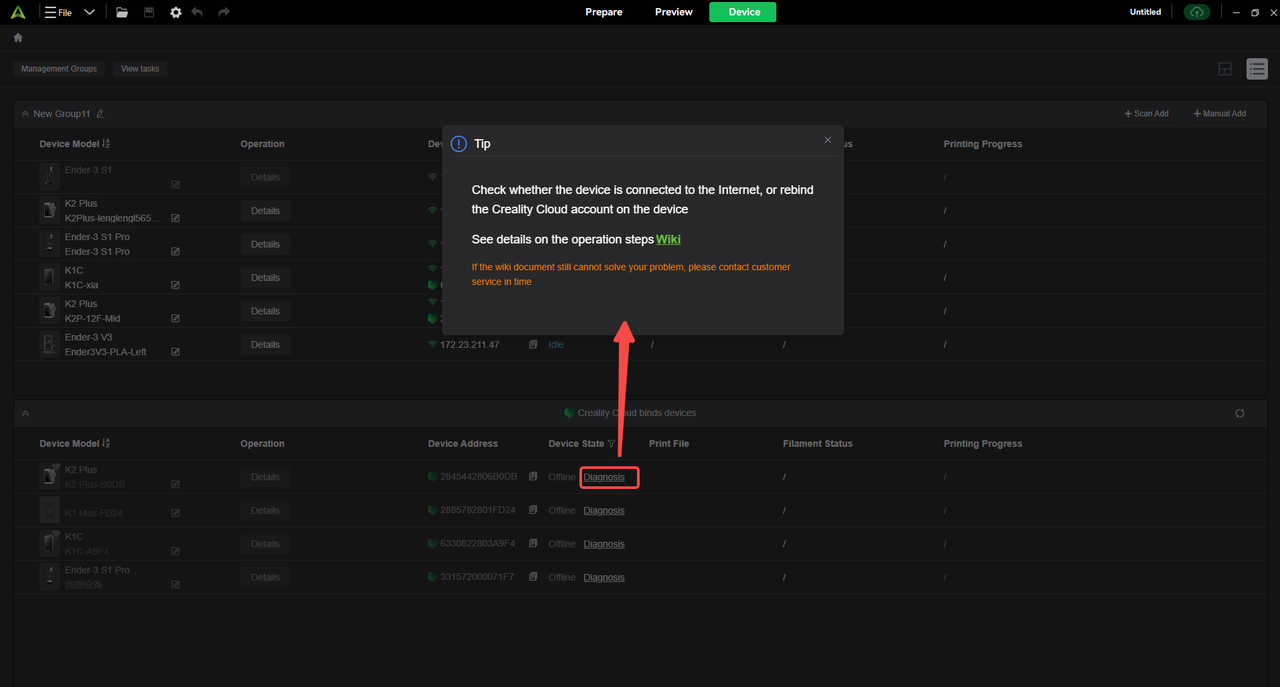Click the View tasks button
This screenshot has height=687, width=1280.
pos(140,69)
